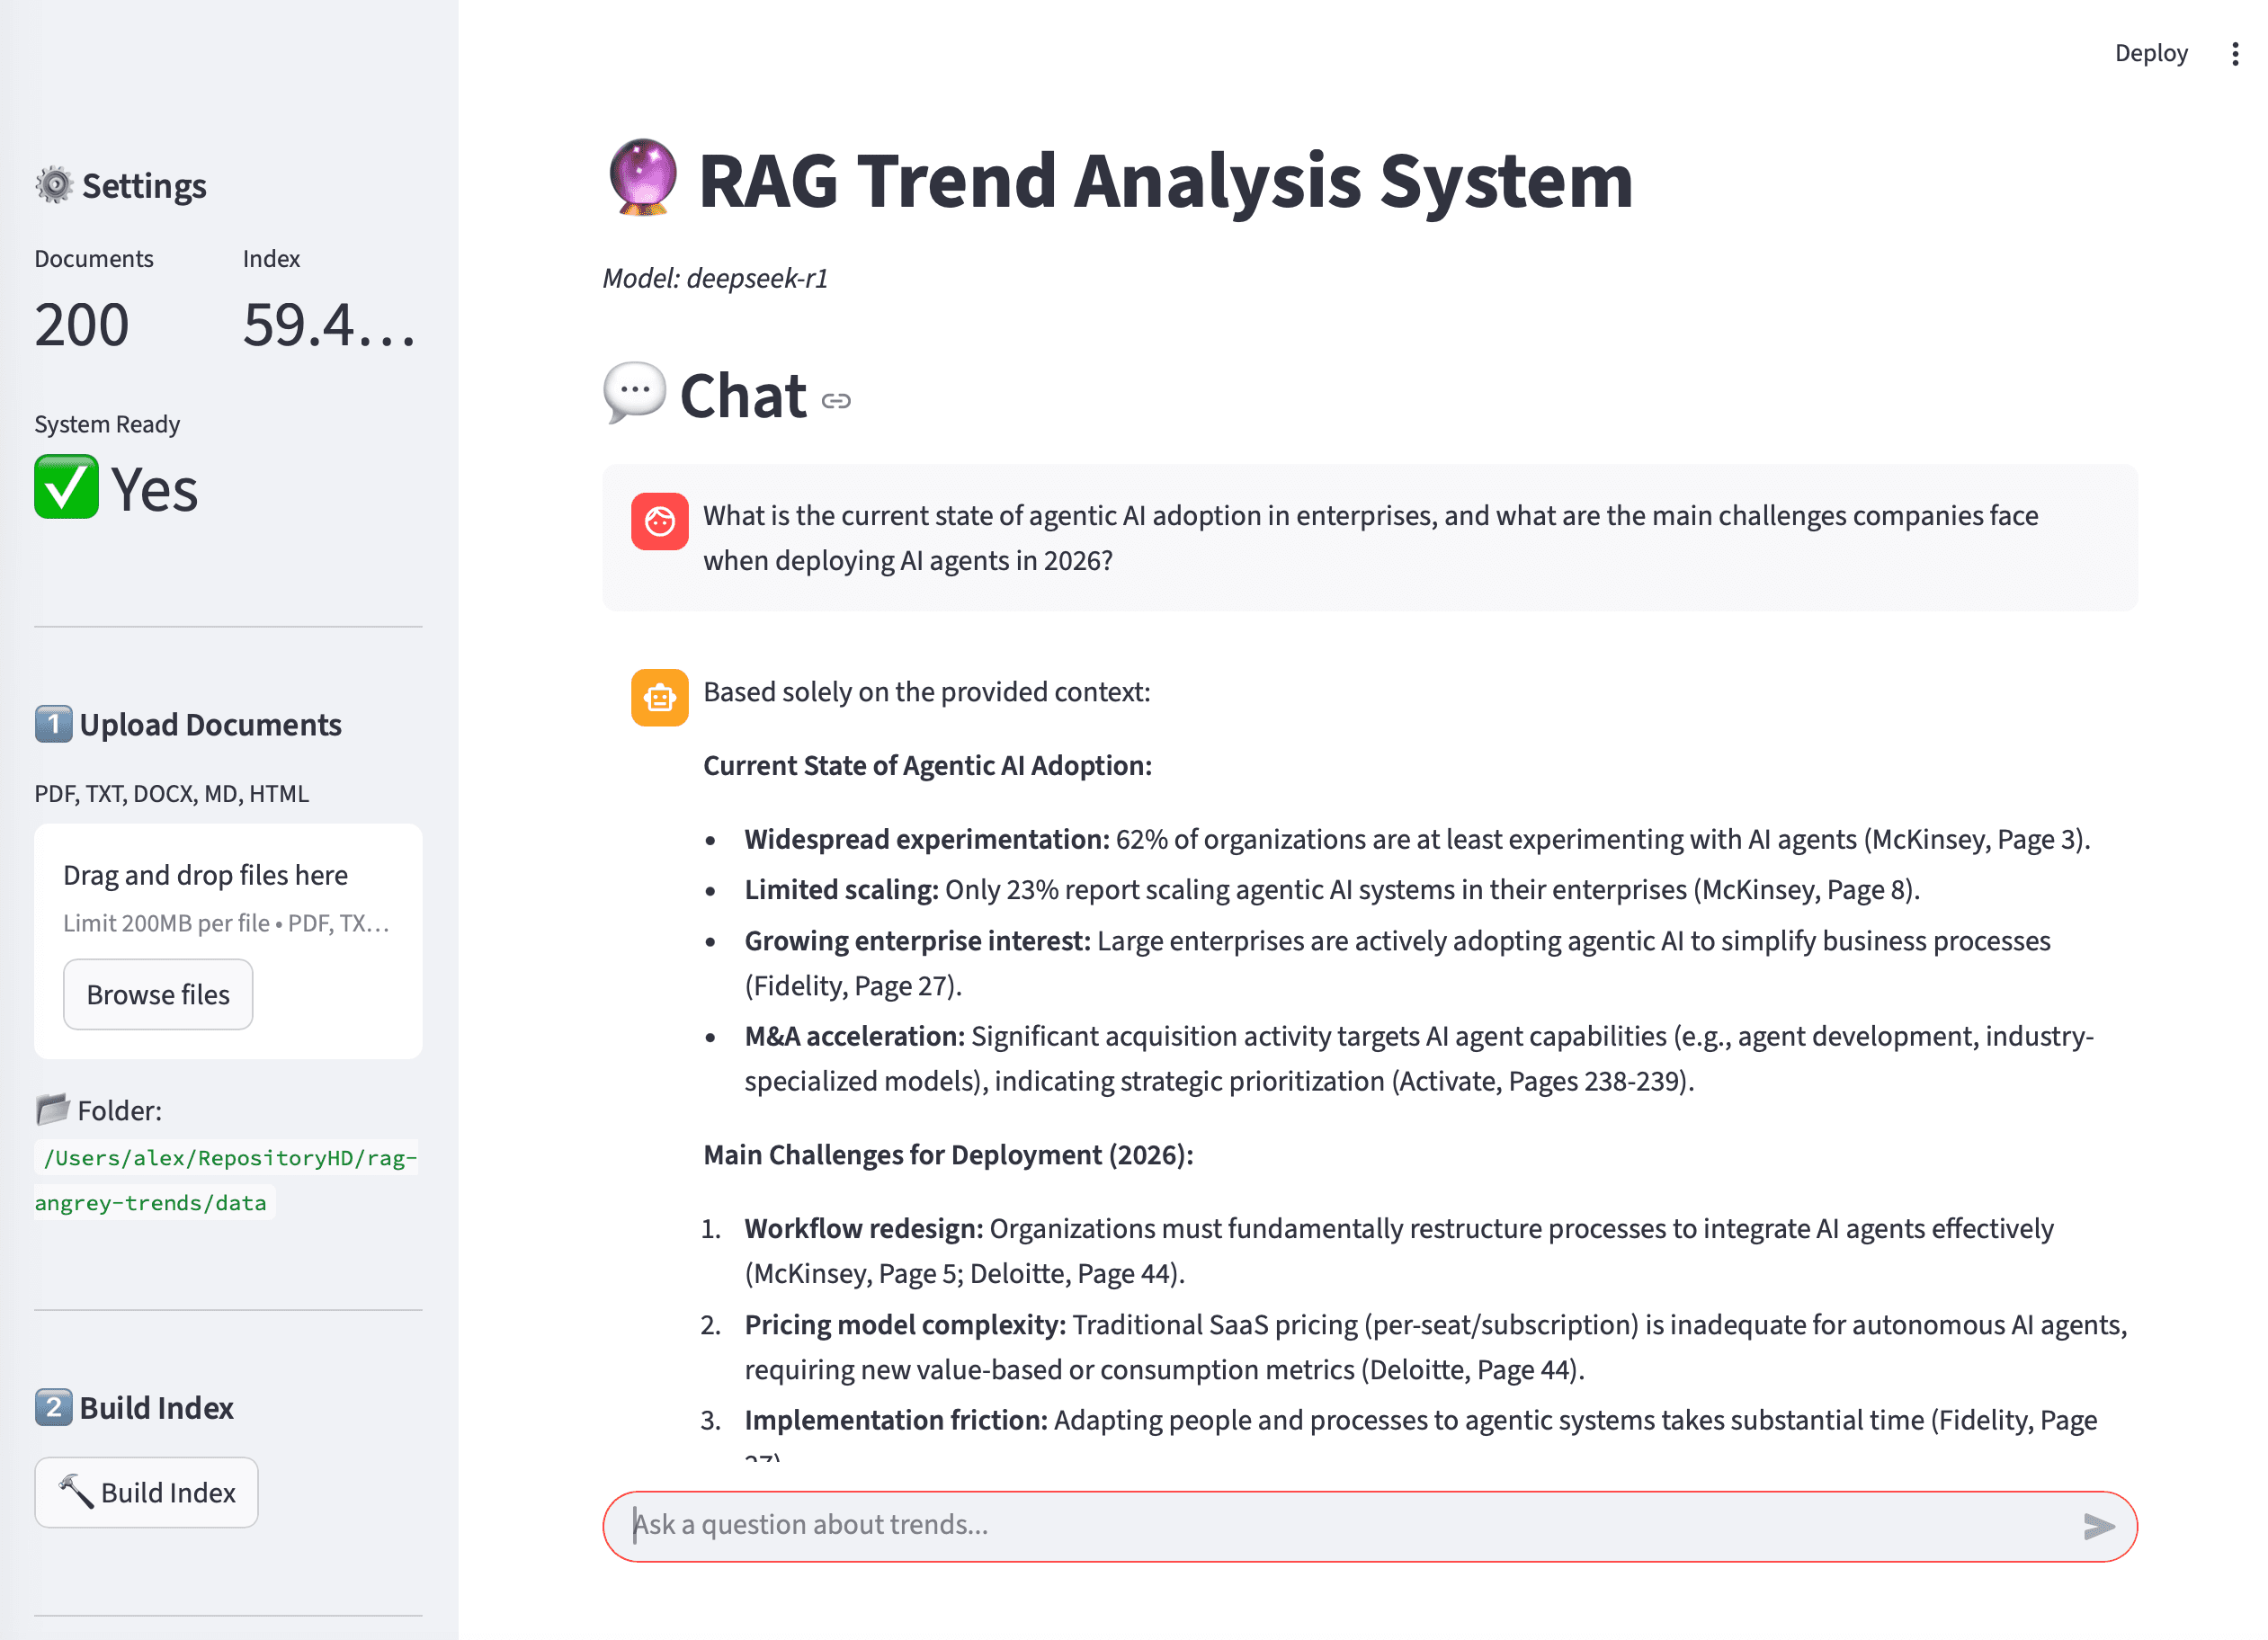Open the three-dot overflow menu top right

tap(2235, 53)
